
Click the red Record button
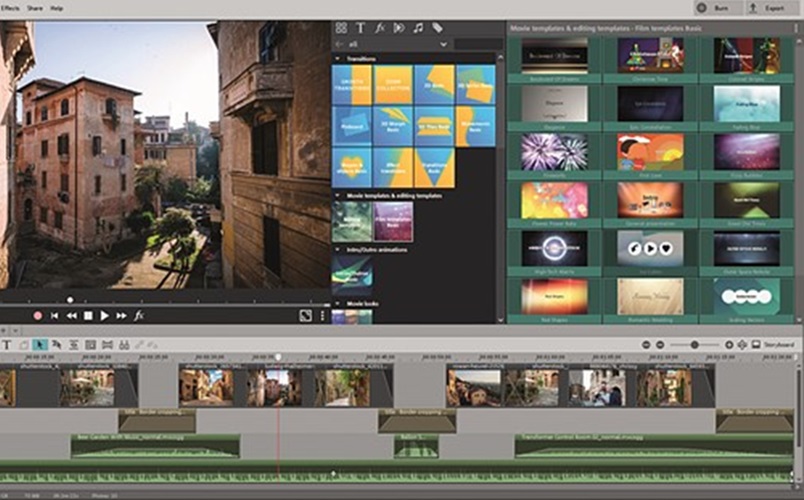(x=38, y=316)
